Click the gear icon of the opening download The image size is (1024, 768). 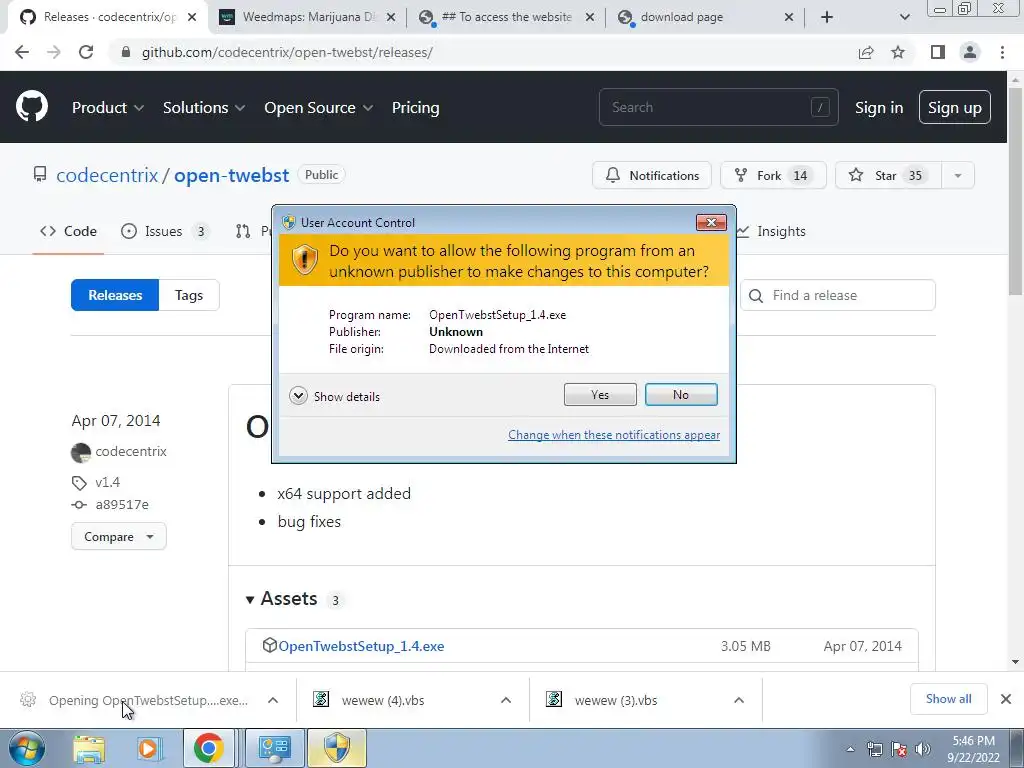28,699
